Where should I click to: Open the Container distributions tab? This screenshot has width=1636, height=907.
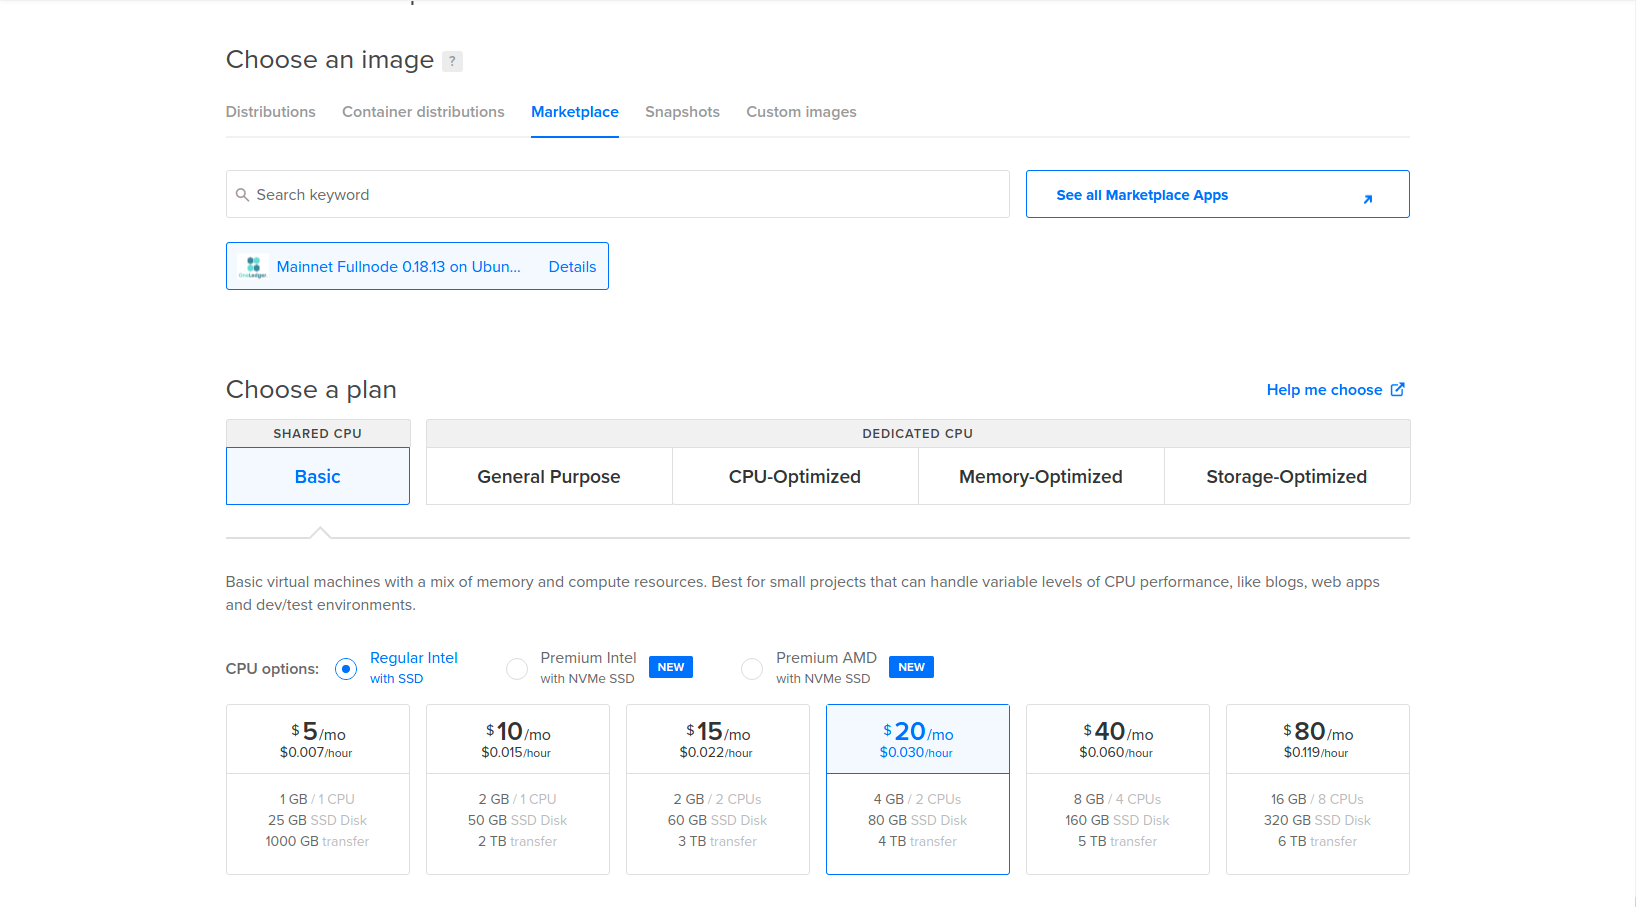point(423,112)
